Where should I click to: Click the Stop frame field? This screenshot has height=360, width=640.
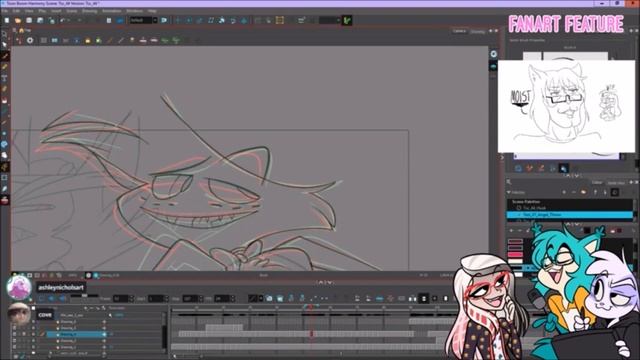[190, 299]
